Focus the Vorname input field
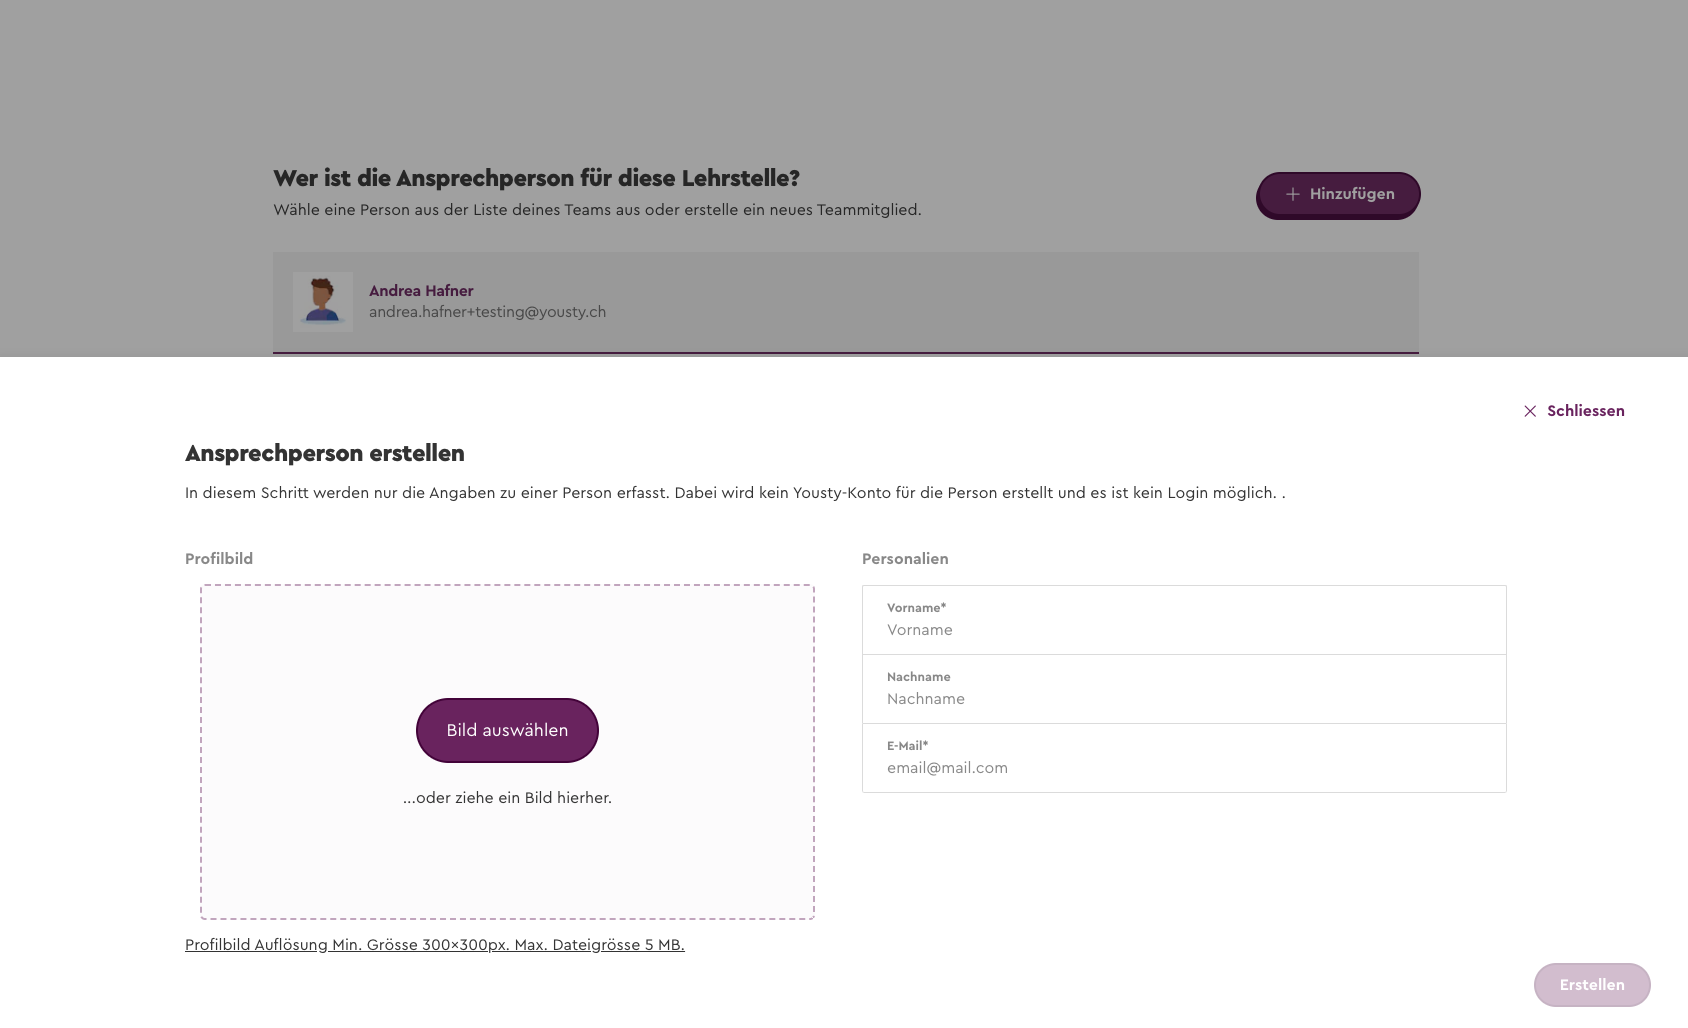 (1184, 620)
